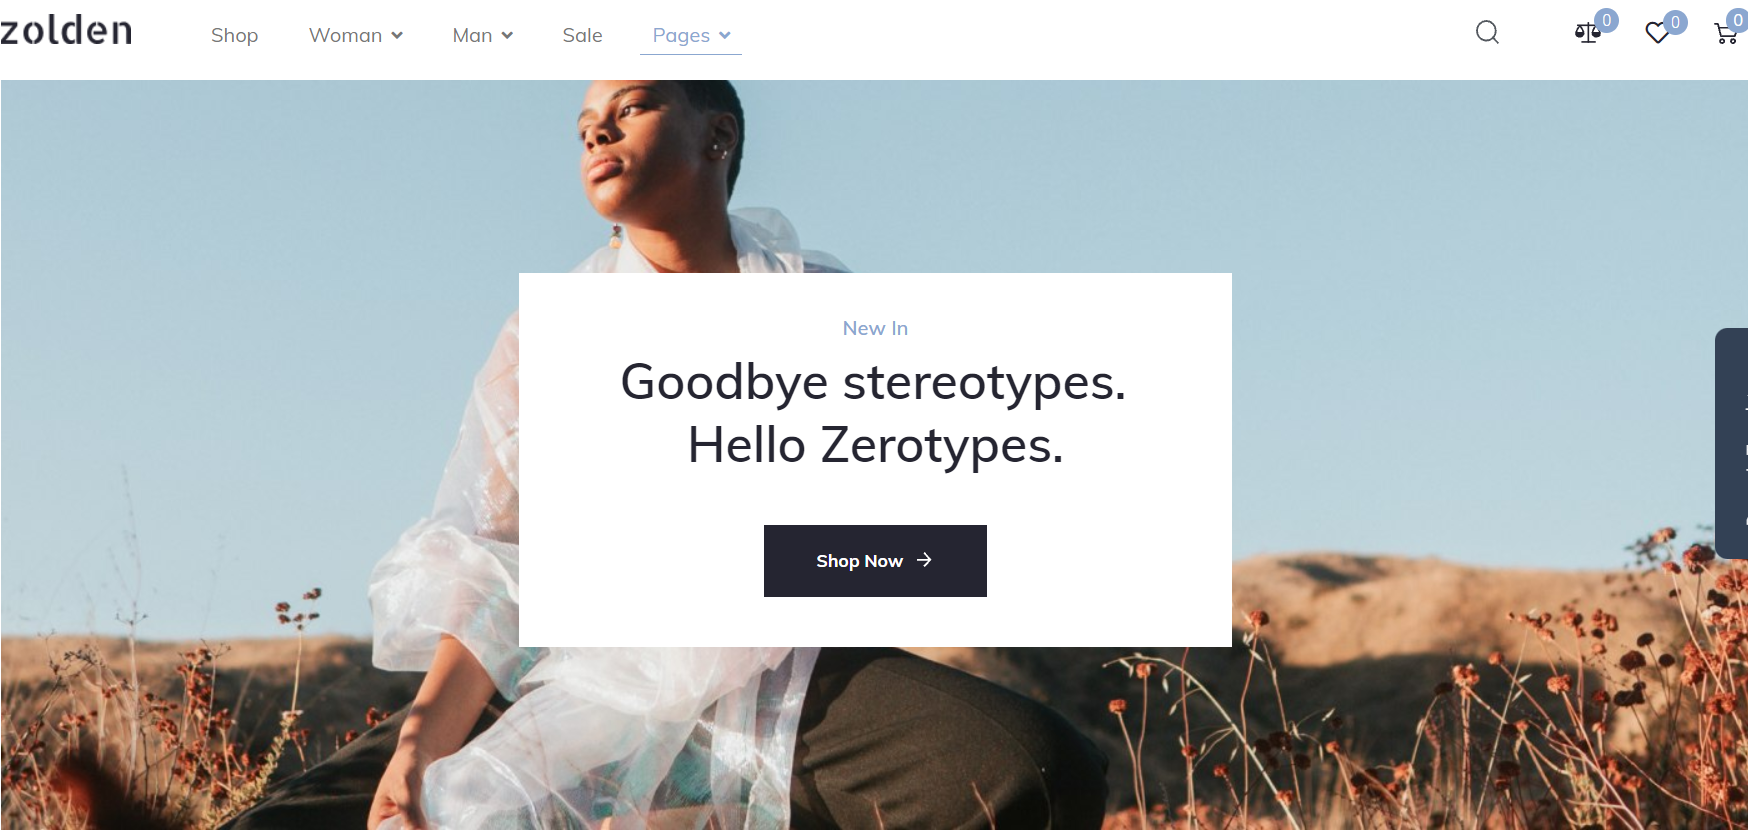Click the arrow inside Shop Now
1748x830 pixels.
point(924,560)
